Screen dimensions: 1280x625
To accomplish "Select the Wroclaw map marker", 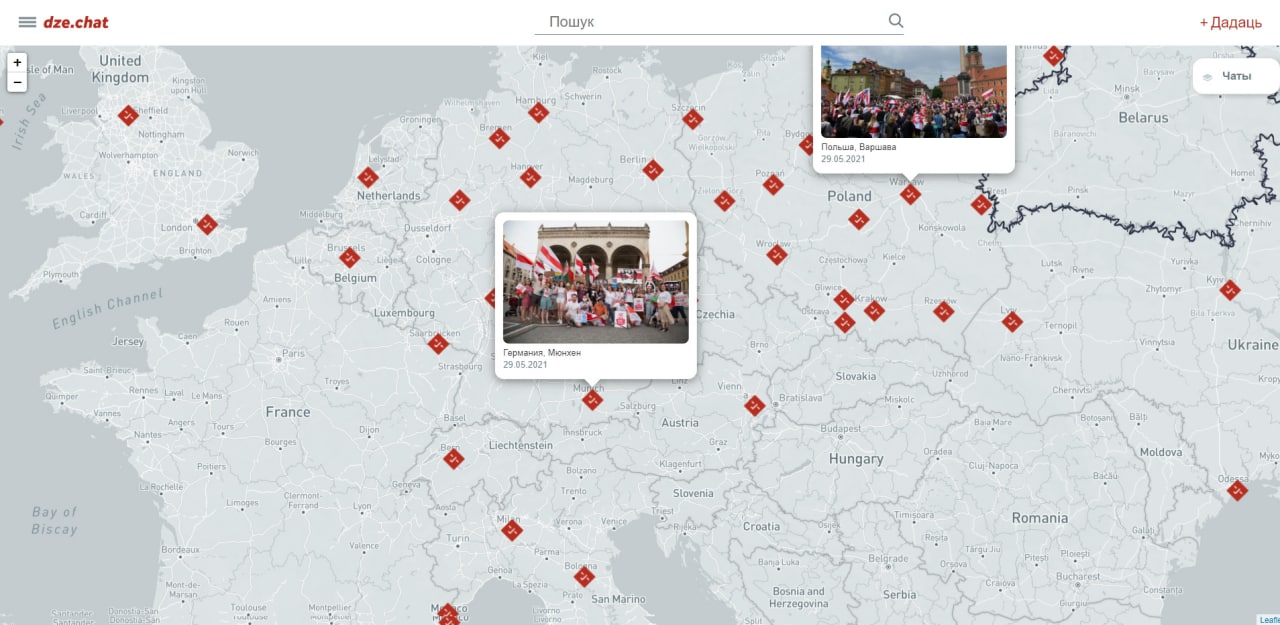I will tap(777, 254).
